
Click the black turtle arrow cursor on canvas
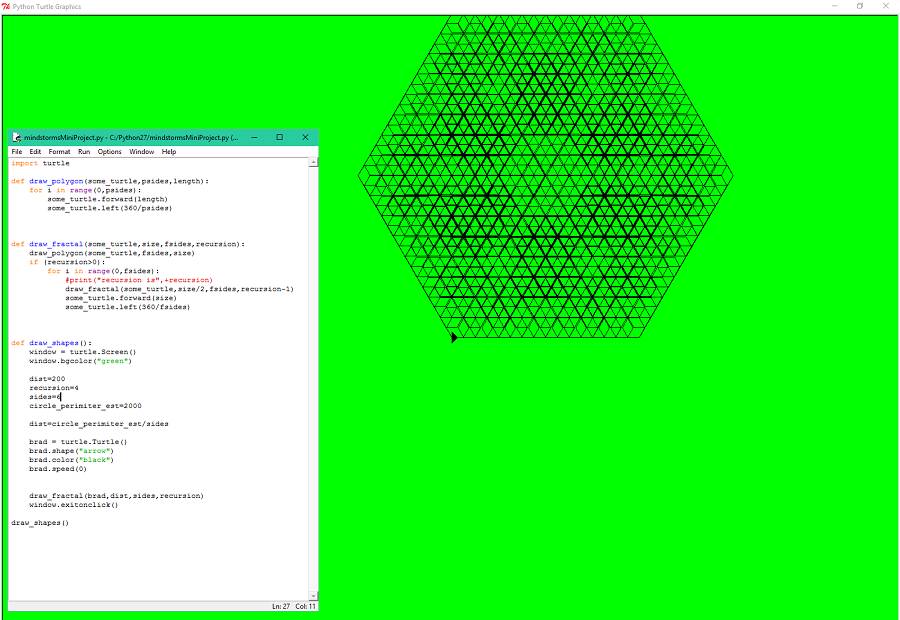coord(455,338)
